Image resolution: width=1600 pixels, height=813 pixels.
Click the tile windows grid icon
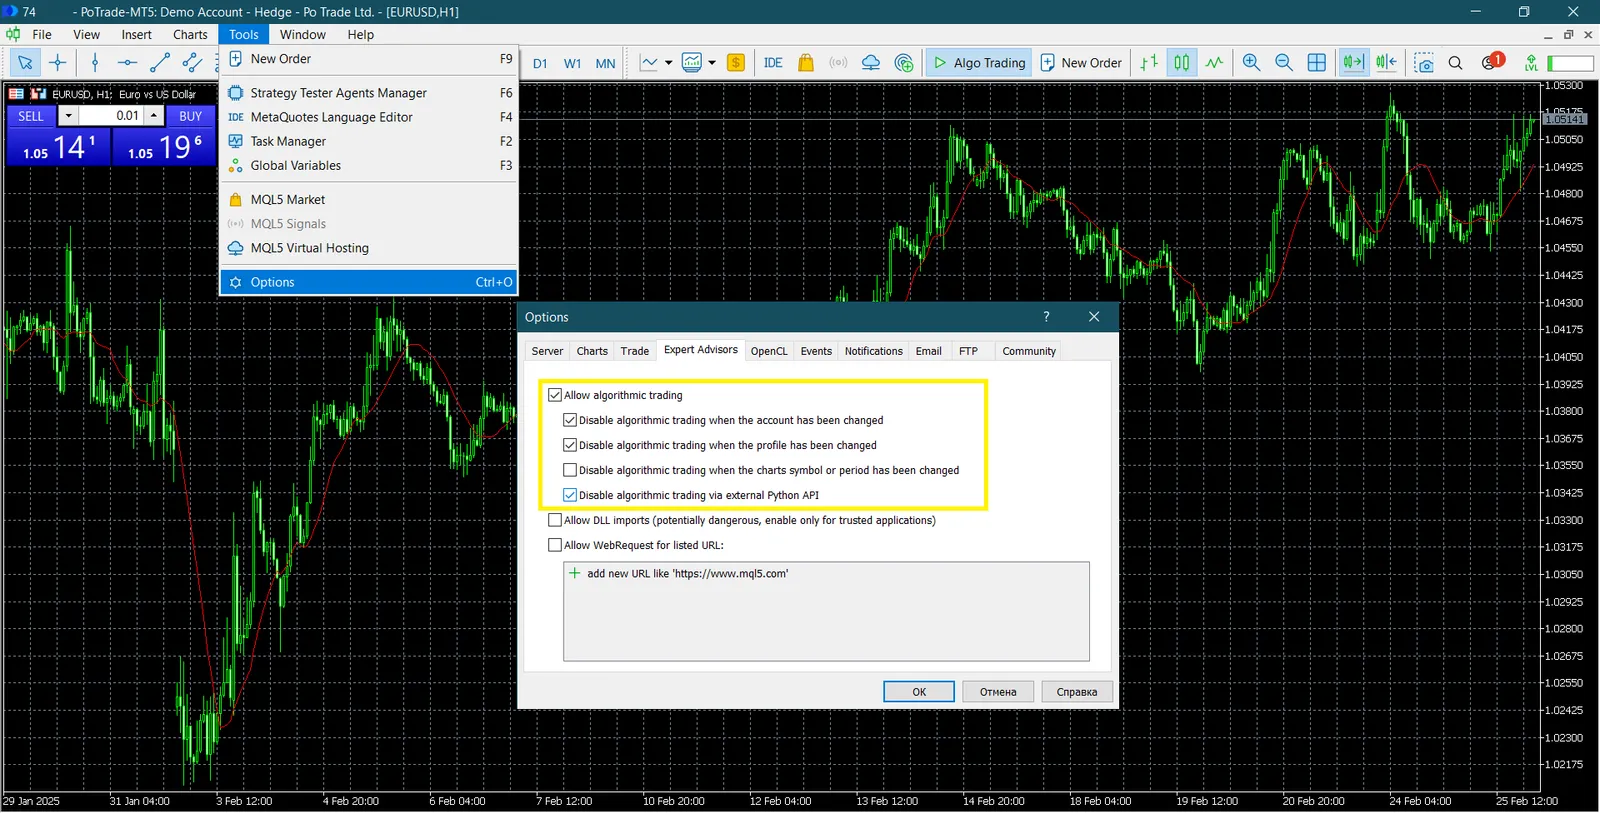[1317, 63]
